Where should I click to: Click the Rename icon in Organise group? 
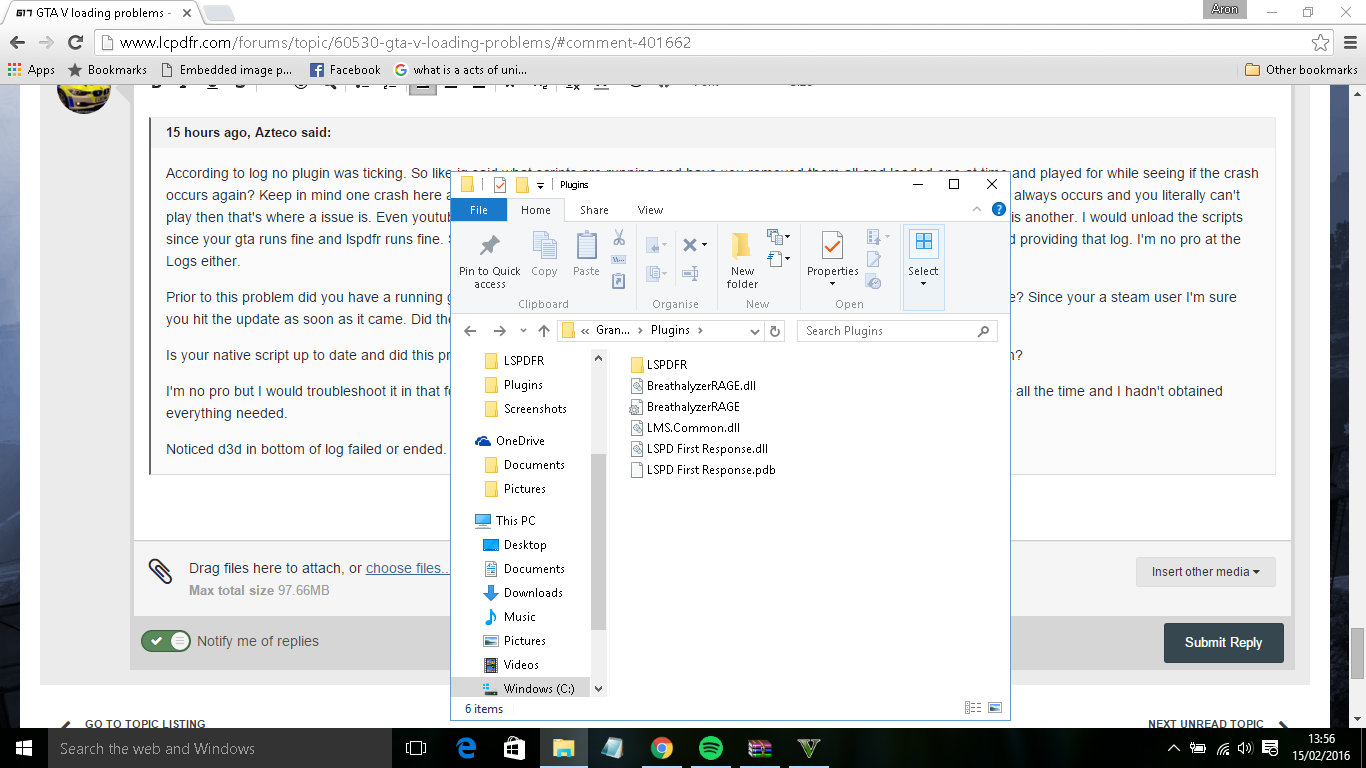coord(690,273)
